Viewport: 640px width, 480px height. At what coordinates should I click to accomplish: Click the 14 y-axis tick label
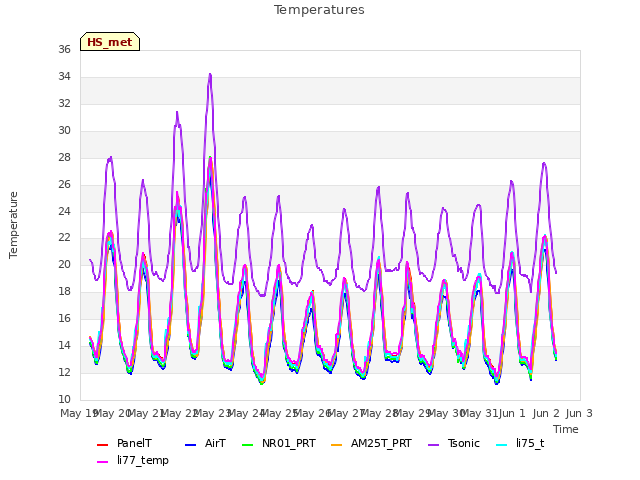coord(64,345)
